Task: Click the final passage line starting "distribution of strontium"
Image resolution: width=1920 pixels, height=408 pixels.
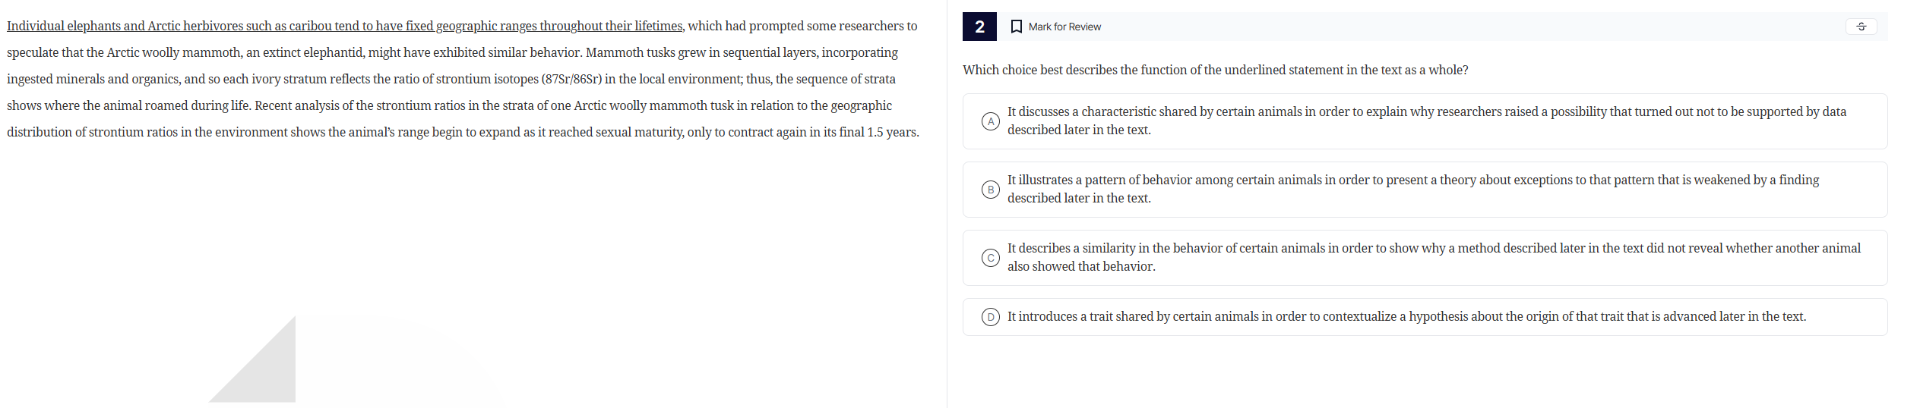Action: point(462,132)
